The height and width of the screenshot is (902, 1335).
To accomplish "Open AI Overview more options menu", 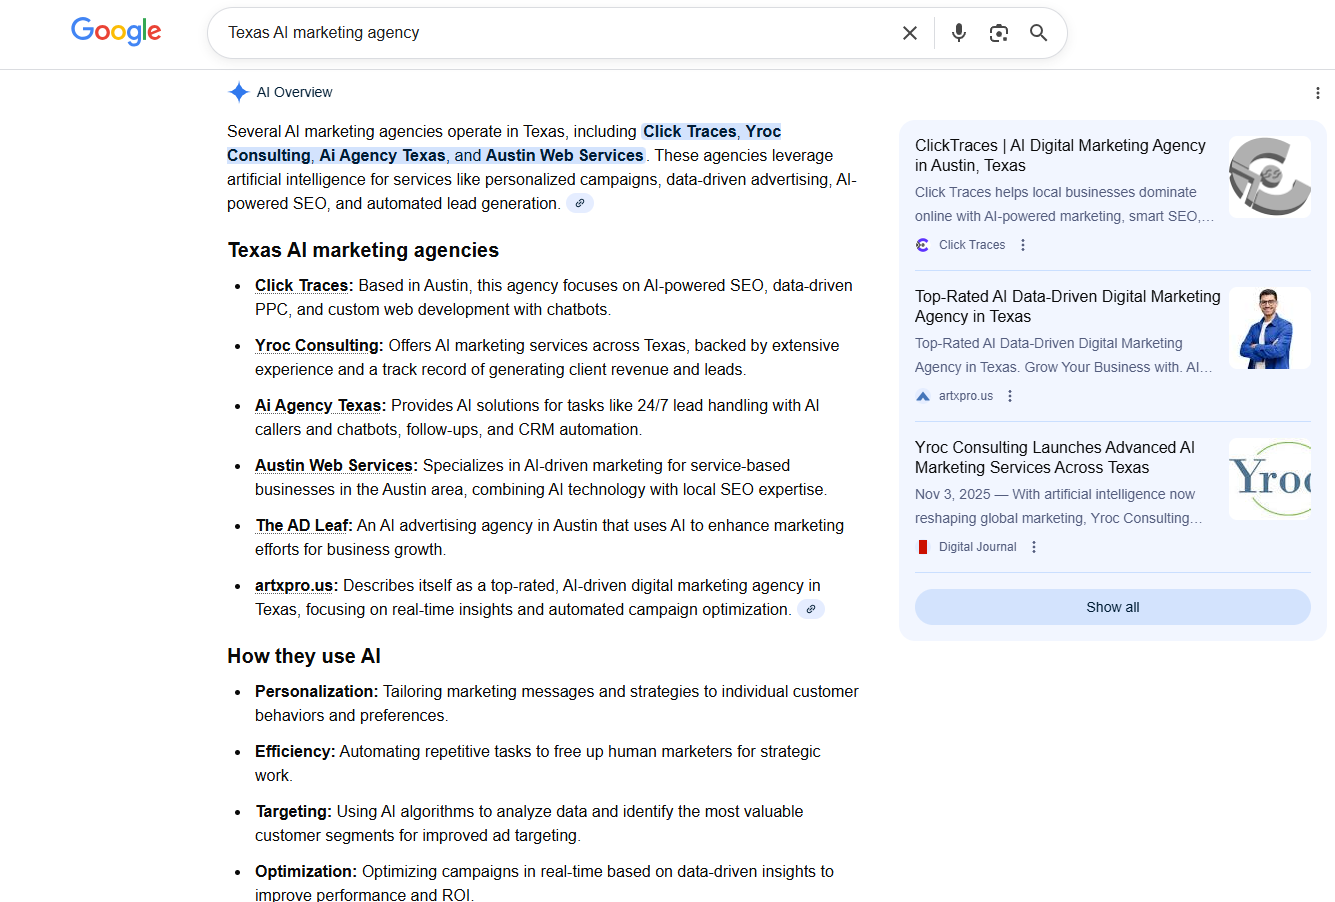I will pyautogui.click(x=1318, y=93).
